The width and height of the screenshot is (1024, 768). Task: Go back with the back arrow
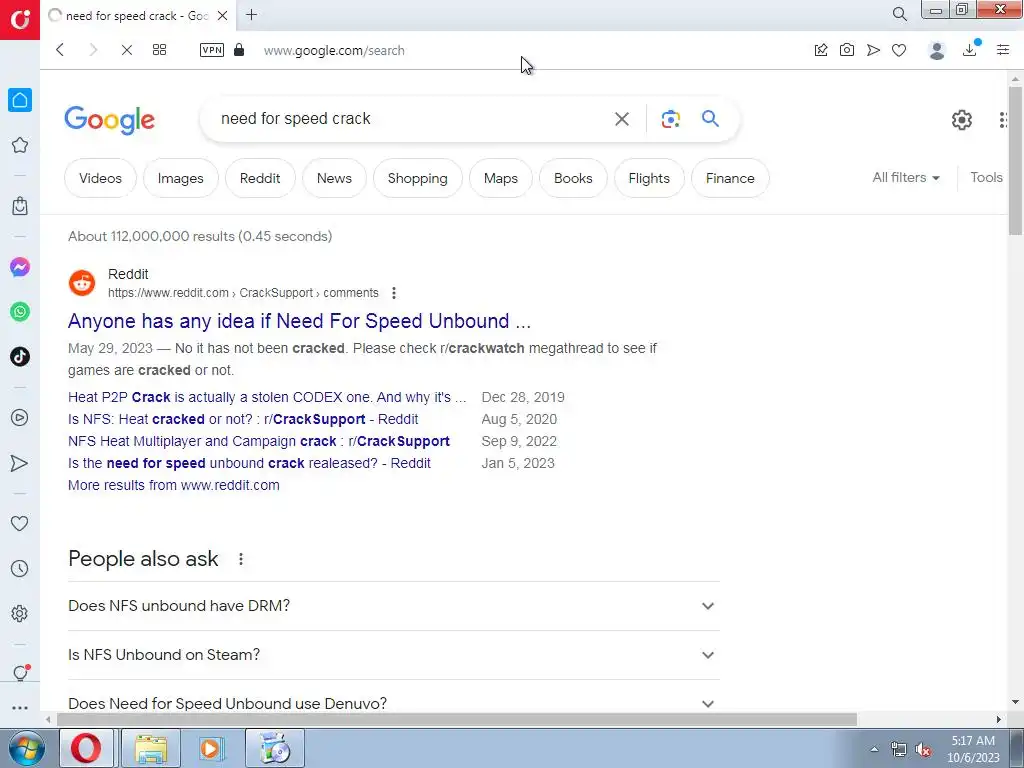coord(60,50)
